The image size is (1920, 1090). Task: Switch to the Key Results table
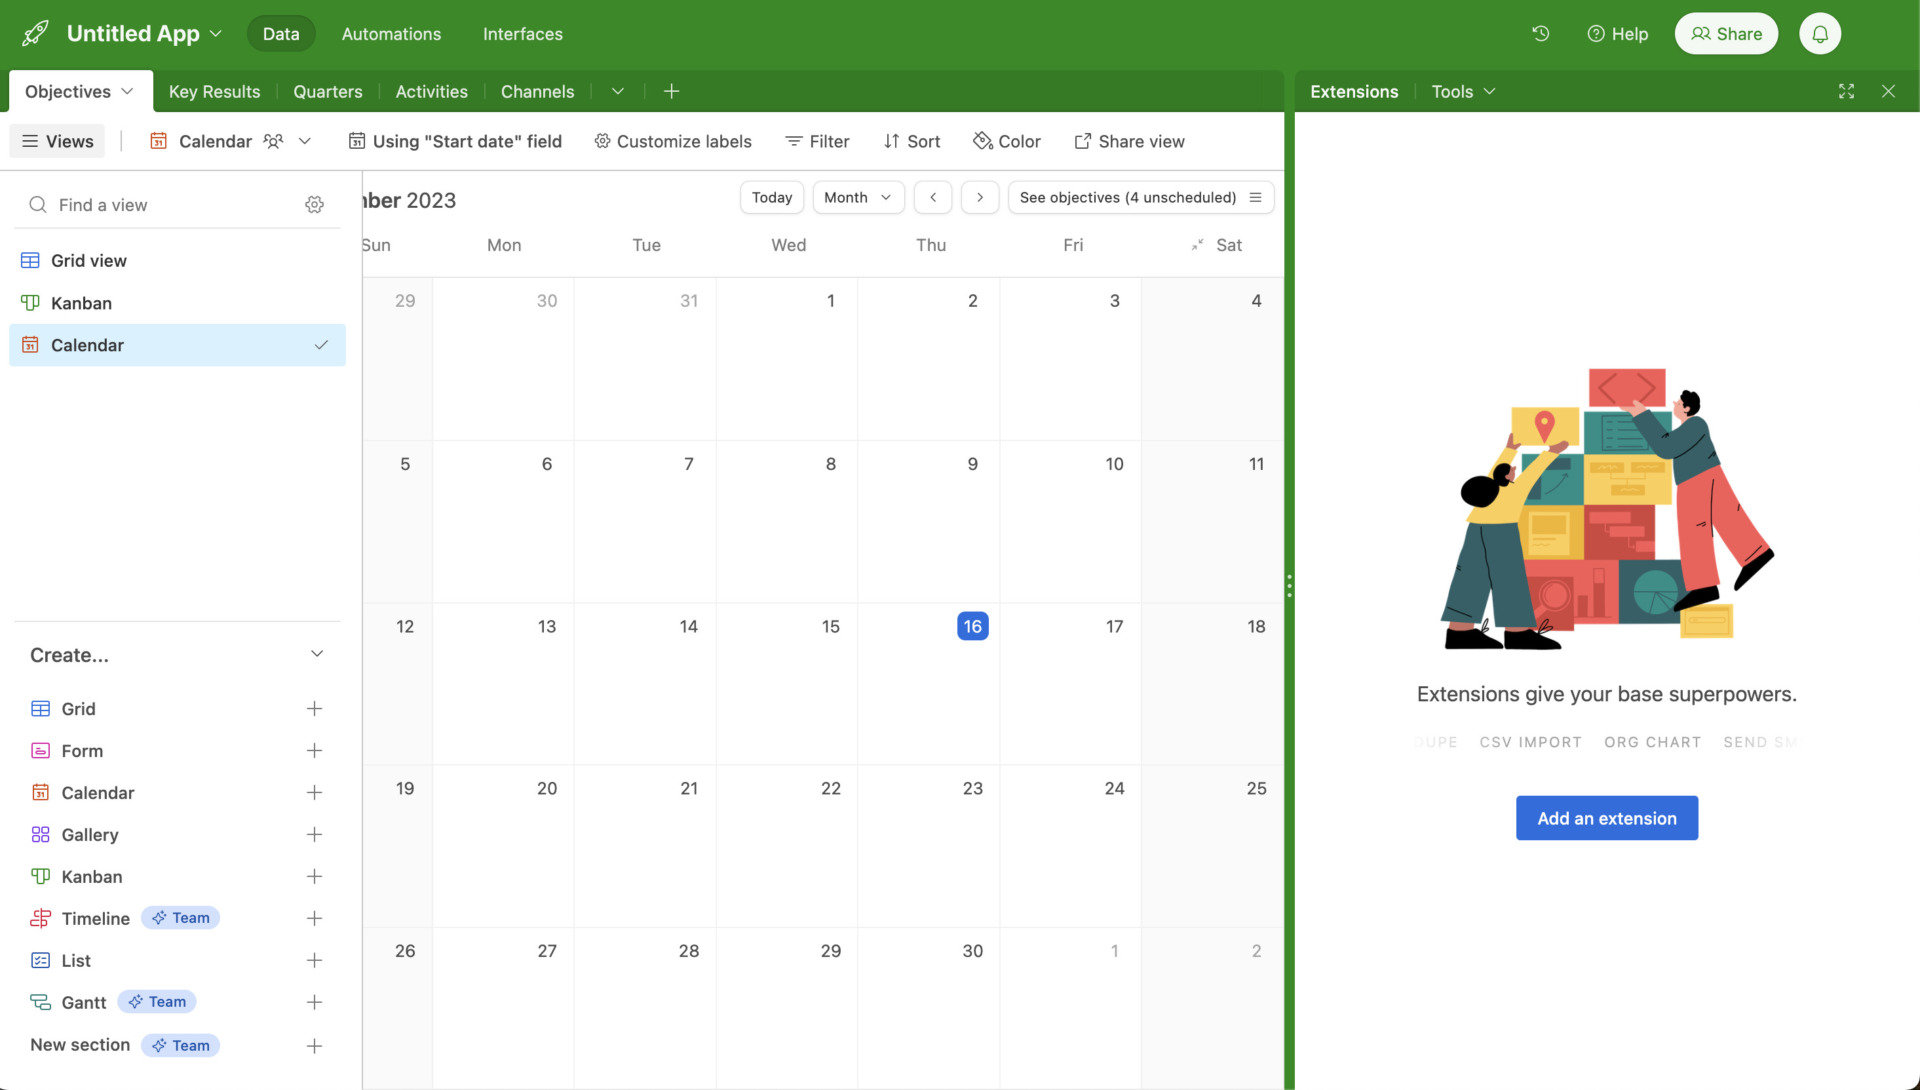pos(214,91)
